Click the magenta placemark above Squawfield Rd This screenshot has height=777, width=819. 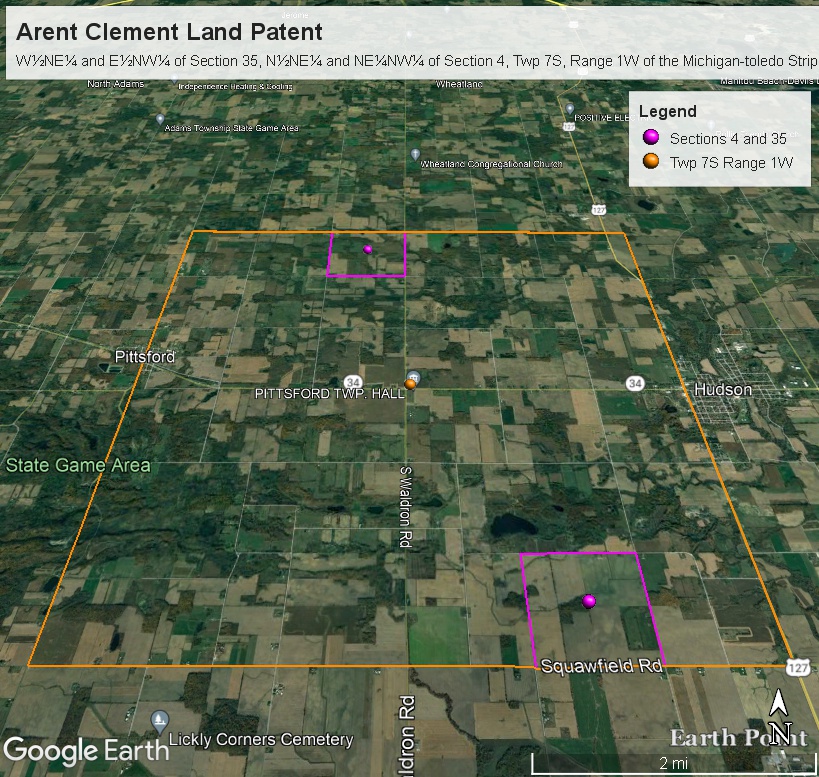coord(589,600)
